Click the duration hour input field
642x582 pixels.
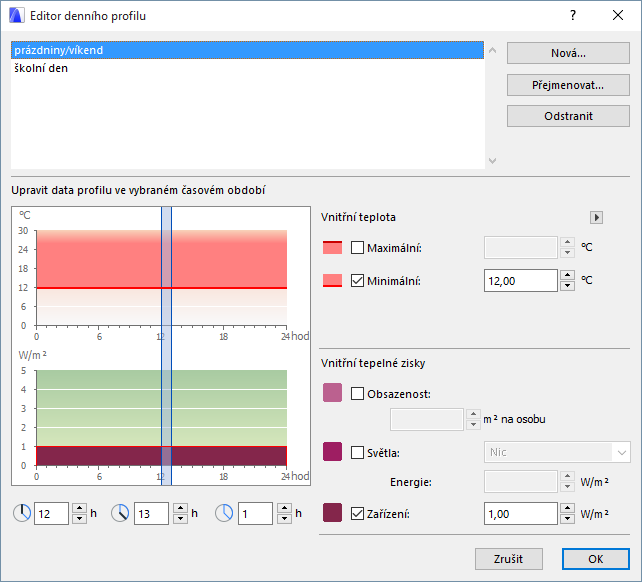pos(255,514)
